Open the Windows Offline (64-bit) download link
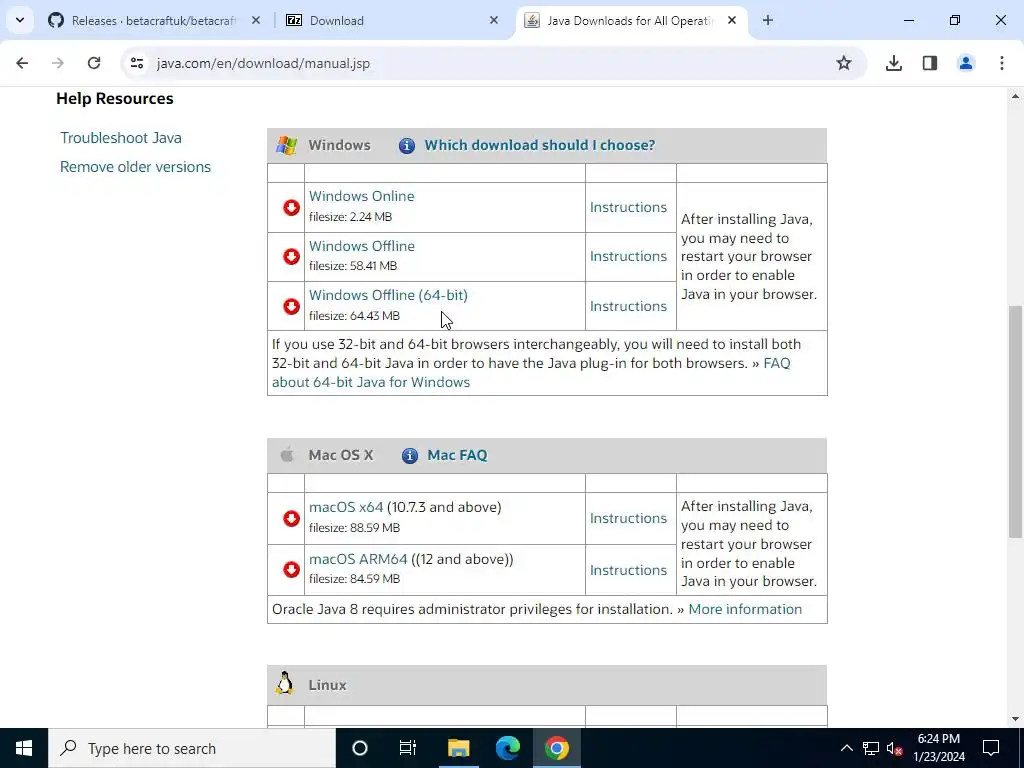Viewport: 1024px width, 768px height. pos(389,295)
